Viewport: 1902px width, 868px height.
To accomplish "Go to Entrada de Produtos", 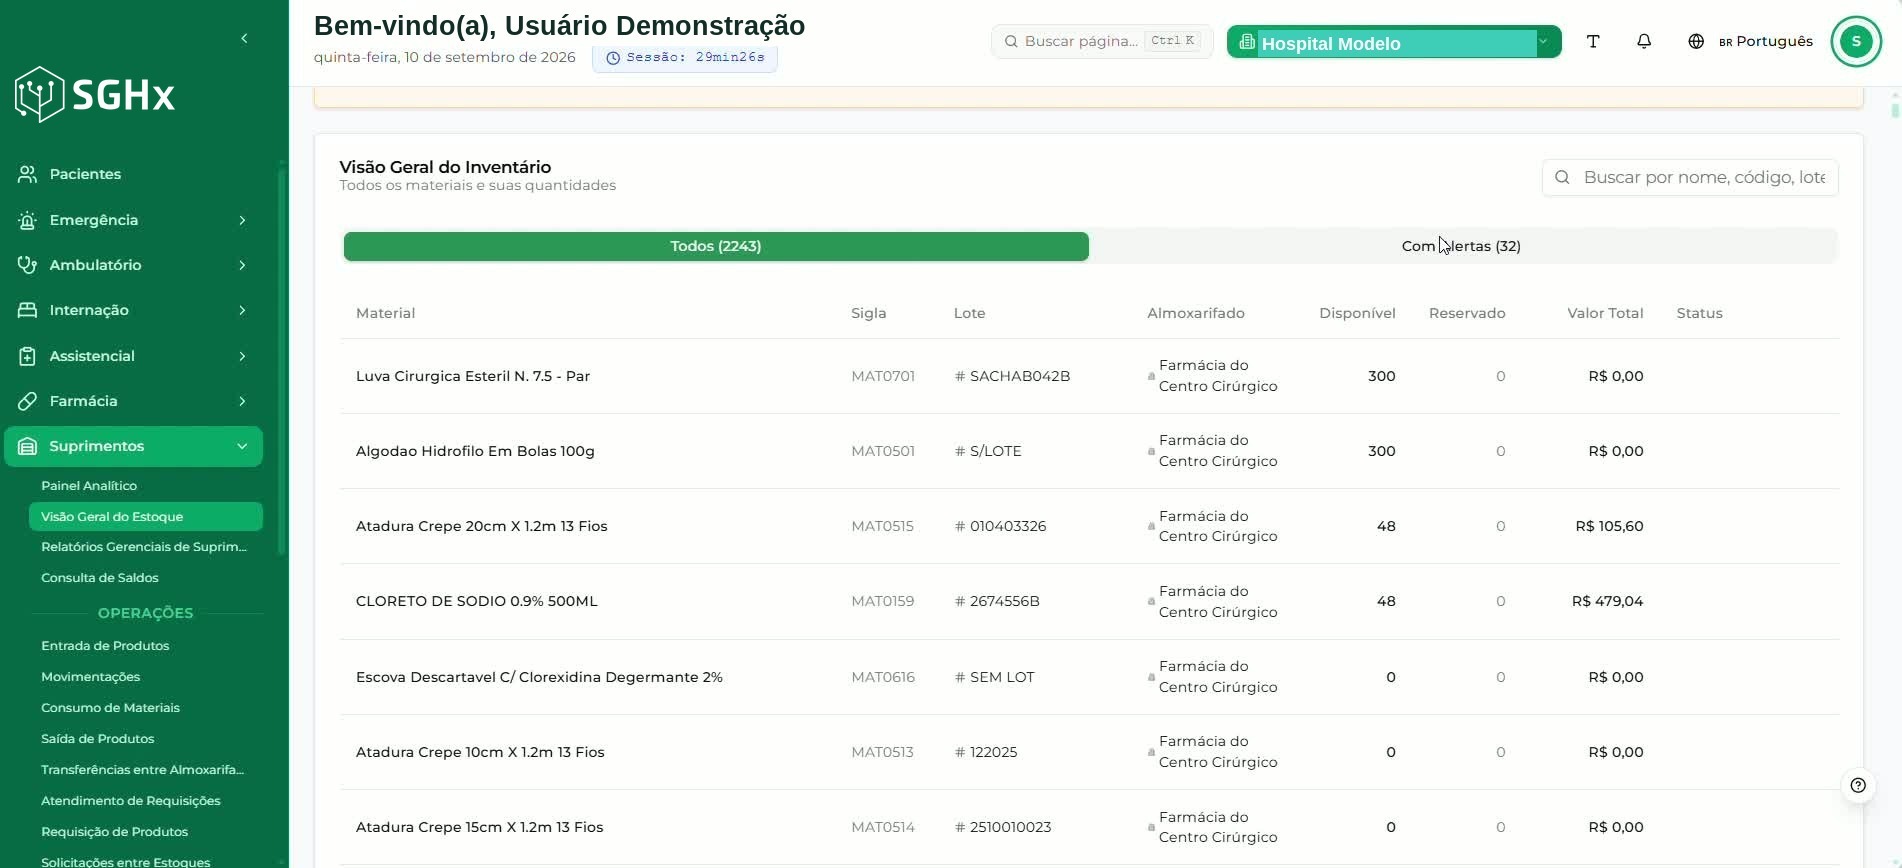I will [x=105, y=646].
